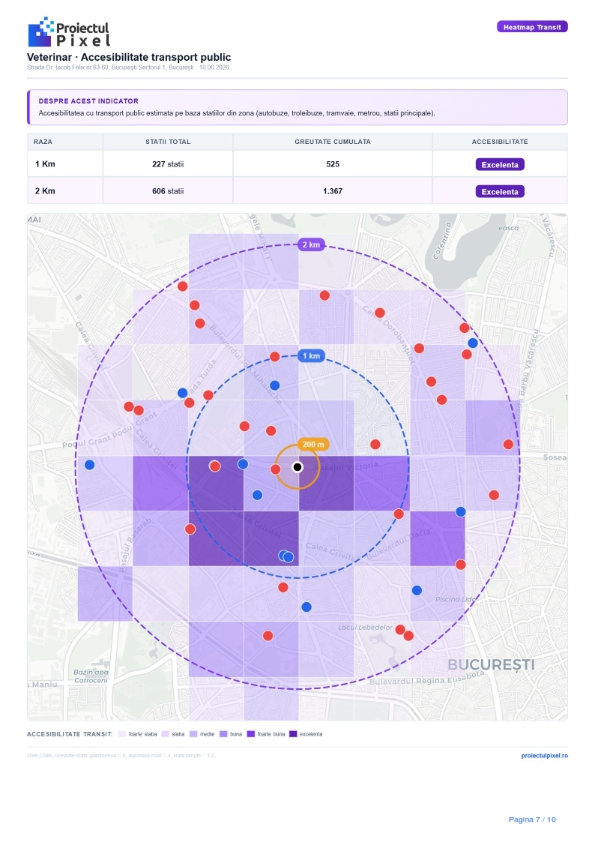The width and height of the screenshot is (595, 842).
Task: Click the ACCESIBILITATE column header
Action: 499,142
